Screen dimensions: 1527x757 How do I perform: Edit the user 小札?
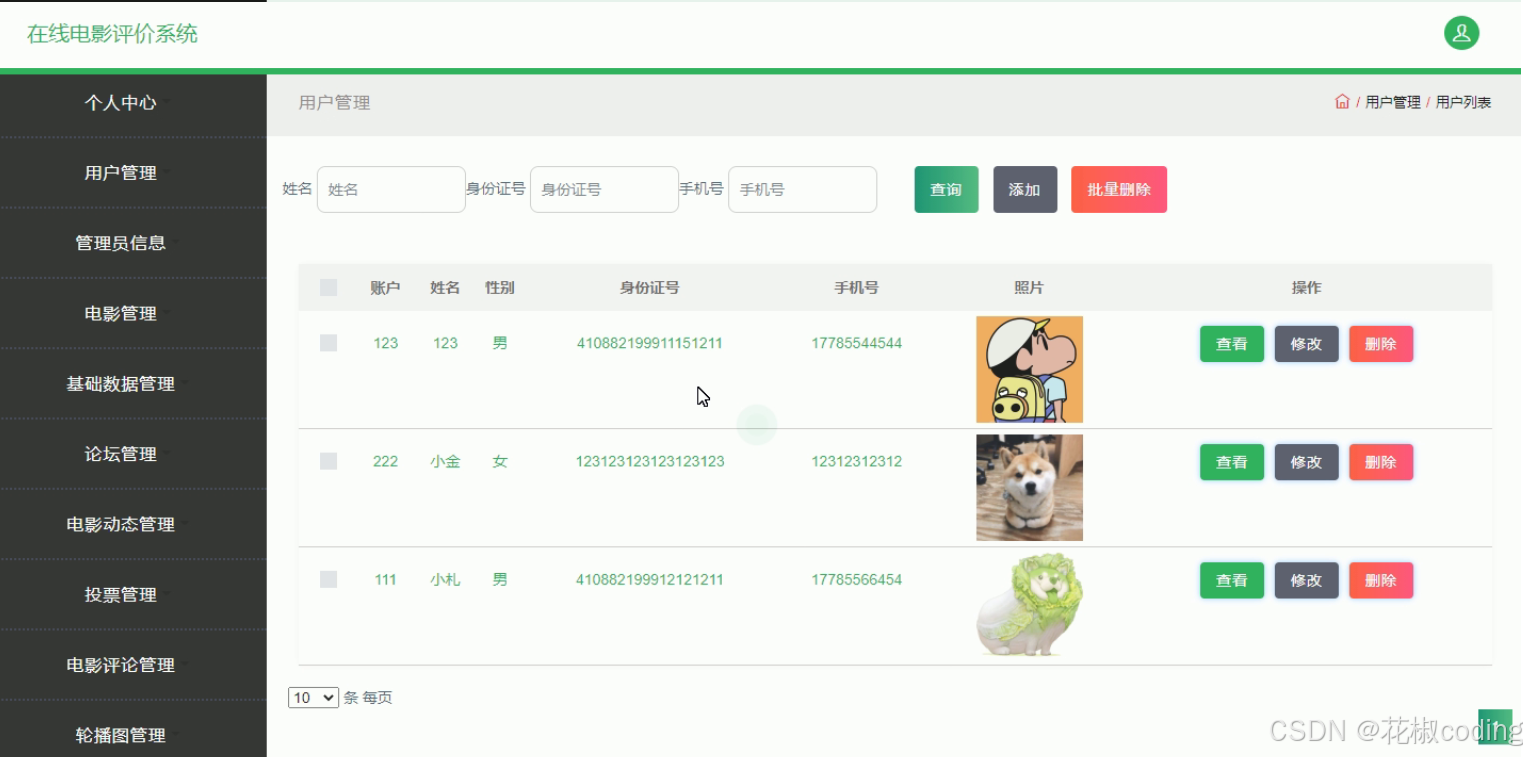click(x=1306, y=580)
